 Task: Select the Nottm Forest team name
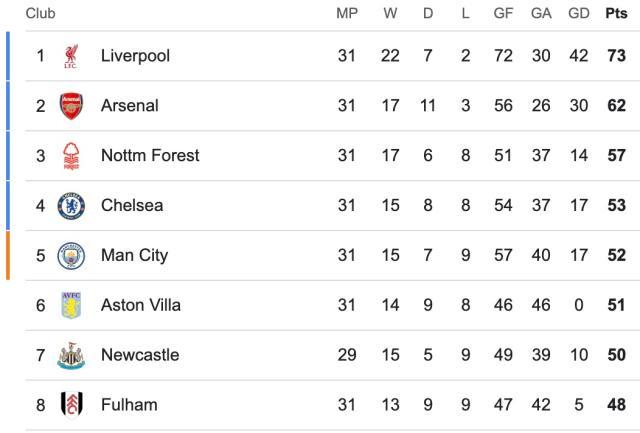coord(150,156)
